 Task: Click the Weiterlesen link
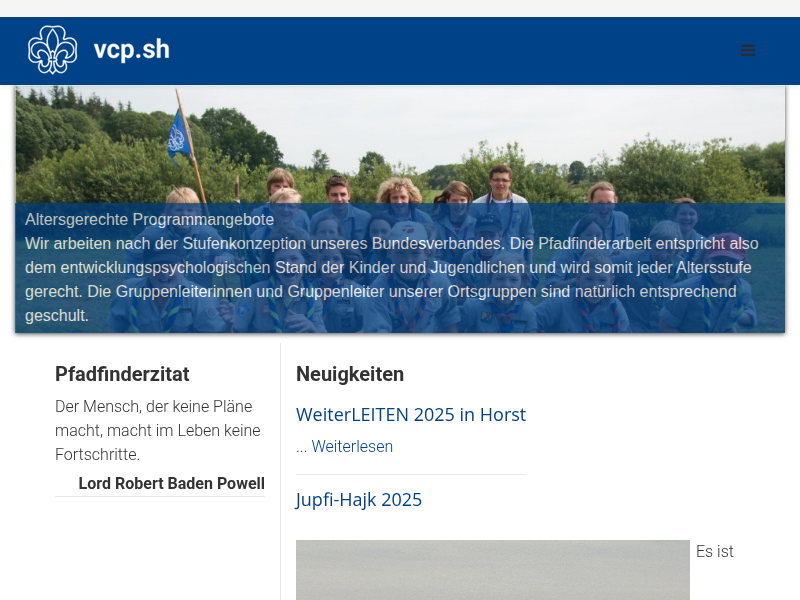tap(352, 447)
